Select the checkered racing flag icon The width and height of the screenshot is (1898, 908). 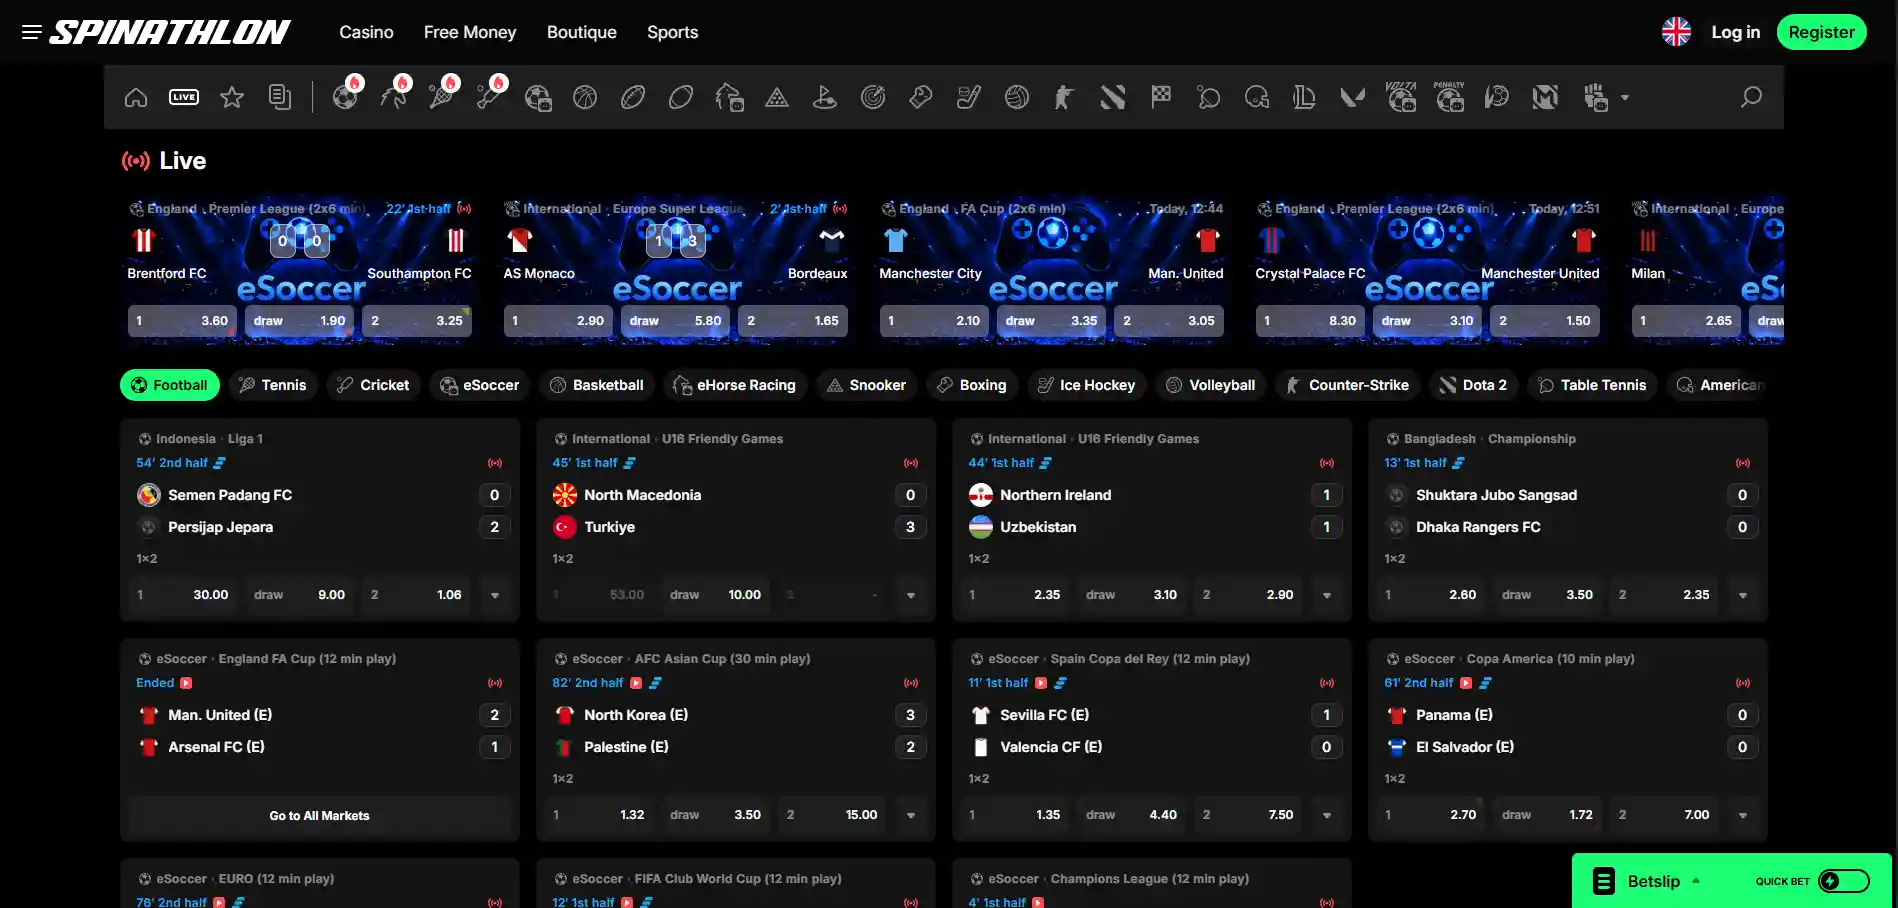tap(1161, 97)
